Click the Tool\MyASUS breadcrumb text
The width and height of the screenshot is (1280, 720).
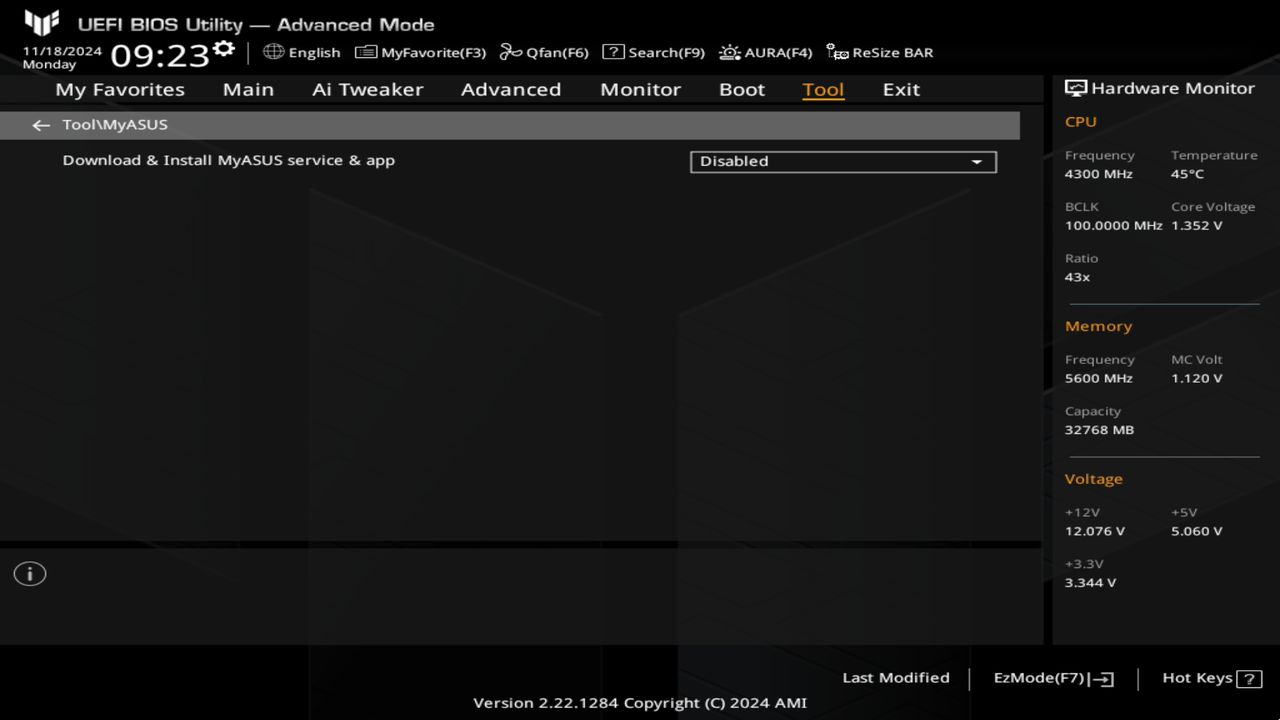(115, 125)
